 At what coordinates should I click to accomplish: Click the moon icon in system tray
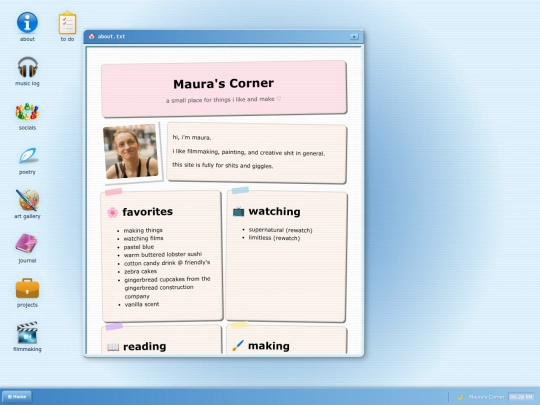coord(460,397)
